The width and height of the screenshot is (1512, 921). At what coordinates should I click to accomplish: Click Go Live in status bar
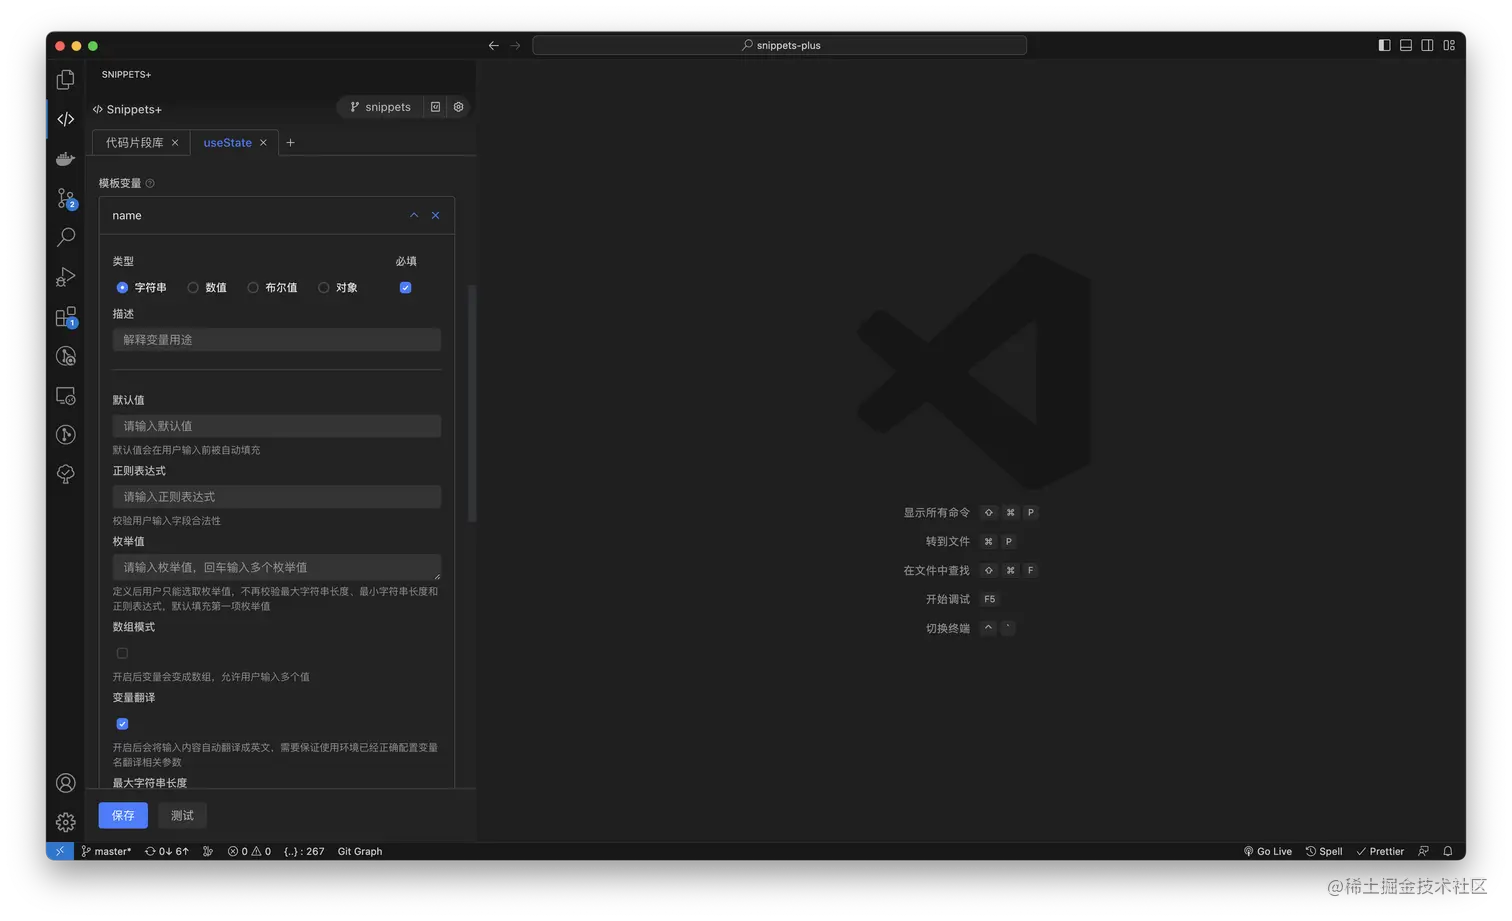click(x=1267, y=851)
